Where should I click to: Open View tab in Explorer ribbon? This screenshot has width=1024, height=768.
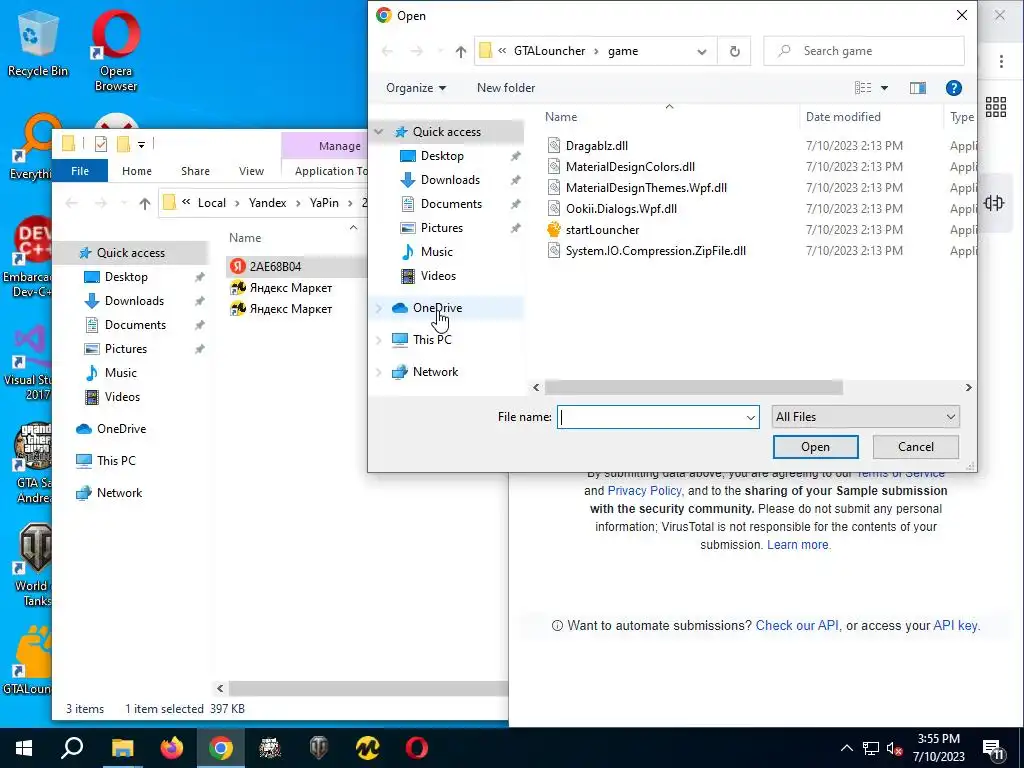(251, 171)
